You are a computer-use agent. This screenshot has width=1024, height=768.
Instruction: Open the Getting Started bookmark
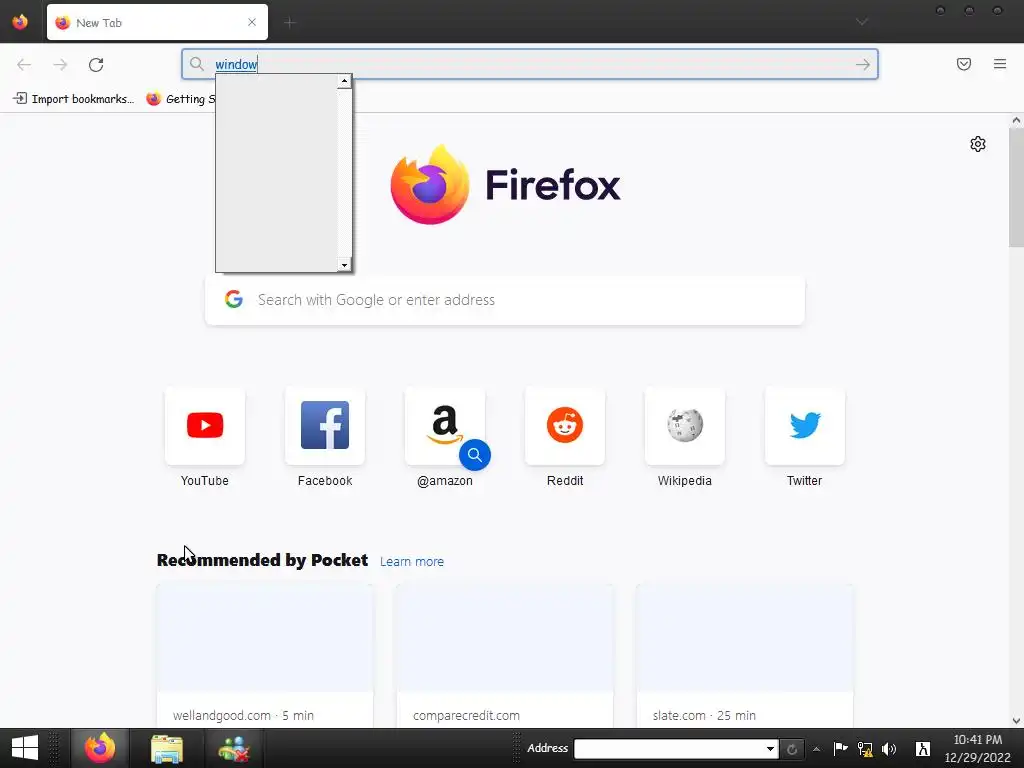tap(181, 99)
